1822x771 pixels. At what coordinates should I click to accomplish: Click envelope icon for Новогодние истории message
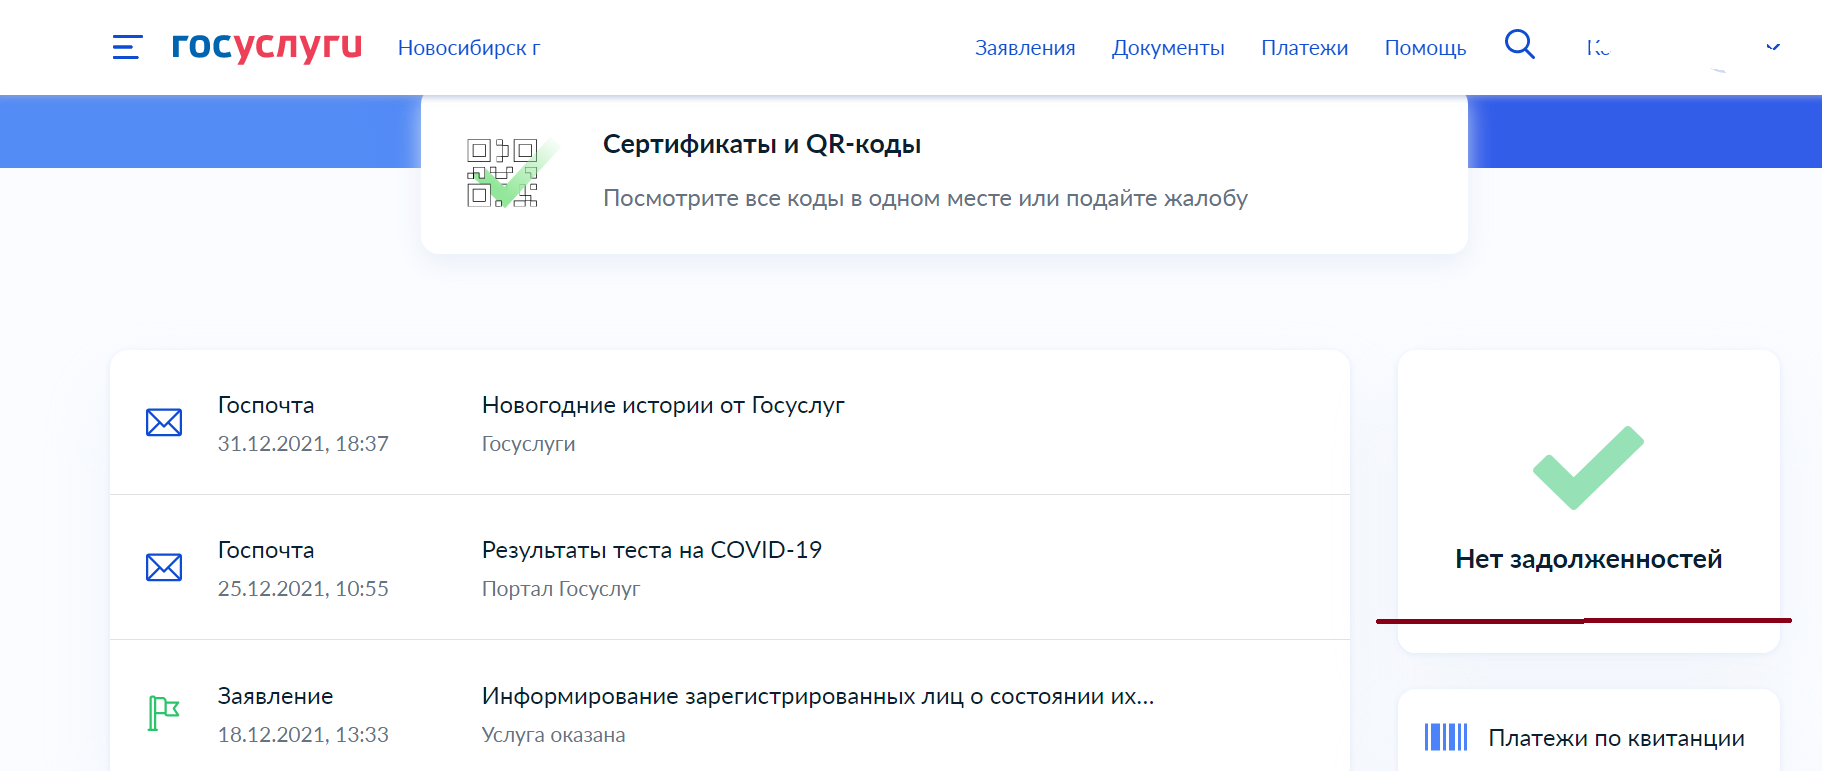click(x=164, y=423)
